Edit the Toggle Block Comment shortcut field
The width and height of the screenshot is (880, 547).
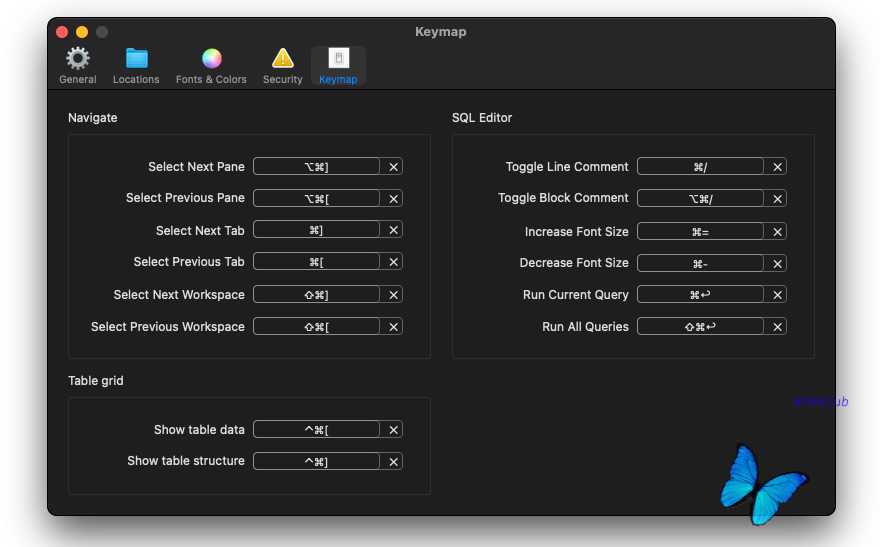point(700,198)
